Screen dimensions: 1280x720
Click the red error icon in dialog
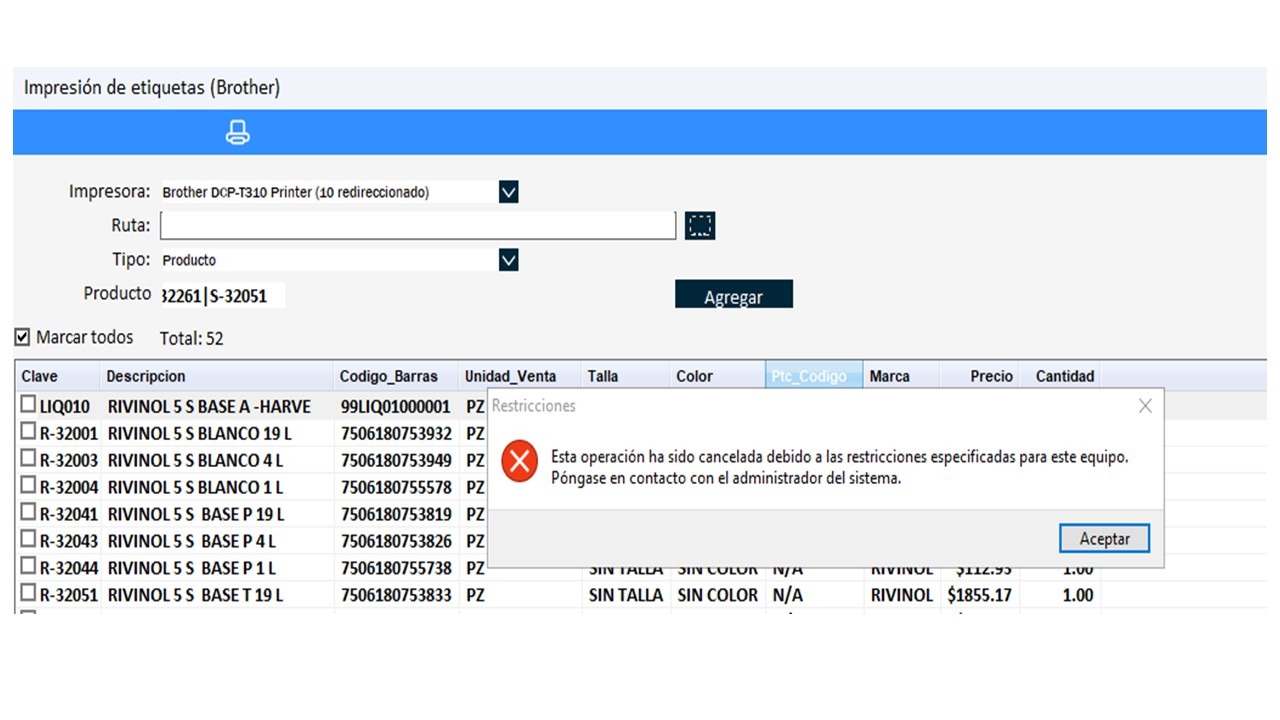pos(519,462)
